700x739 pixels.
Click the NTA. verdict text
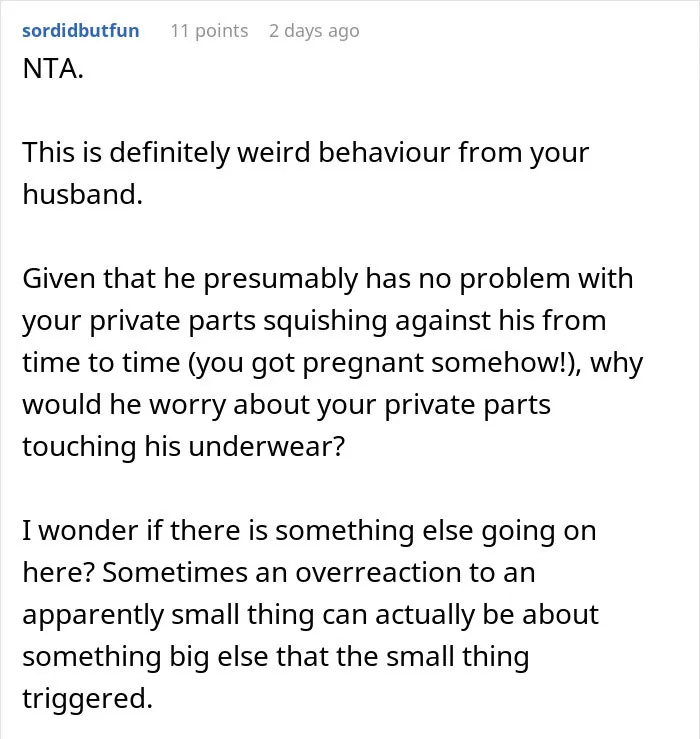[53, 69]
